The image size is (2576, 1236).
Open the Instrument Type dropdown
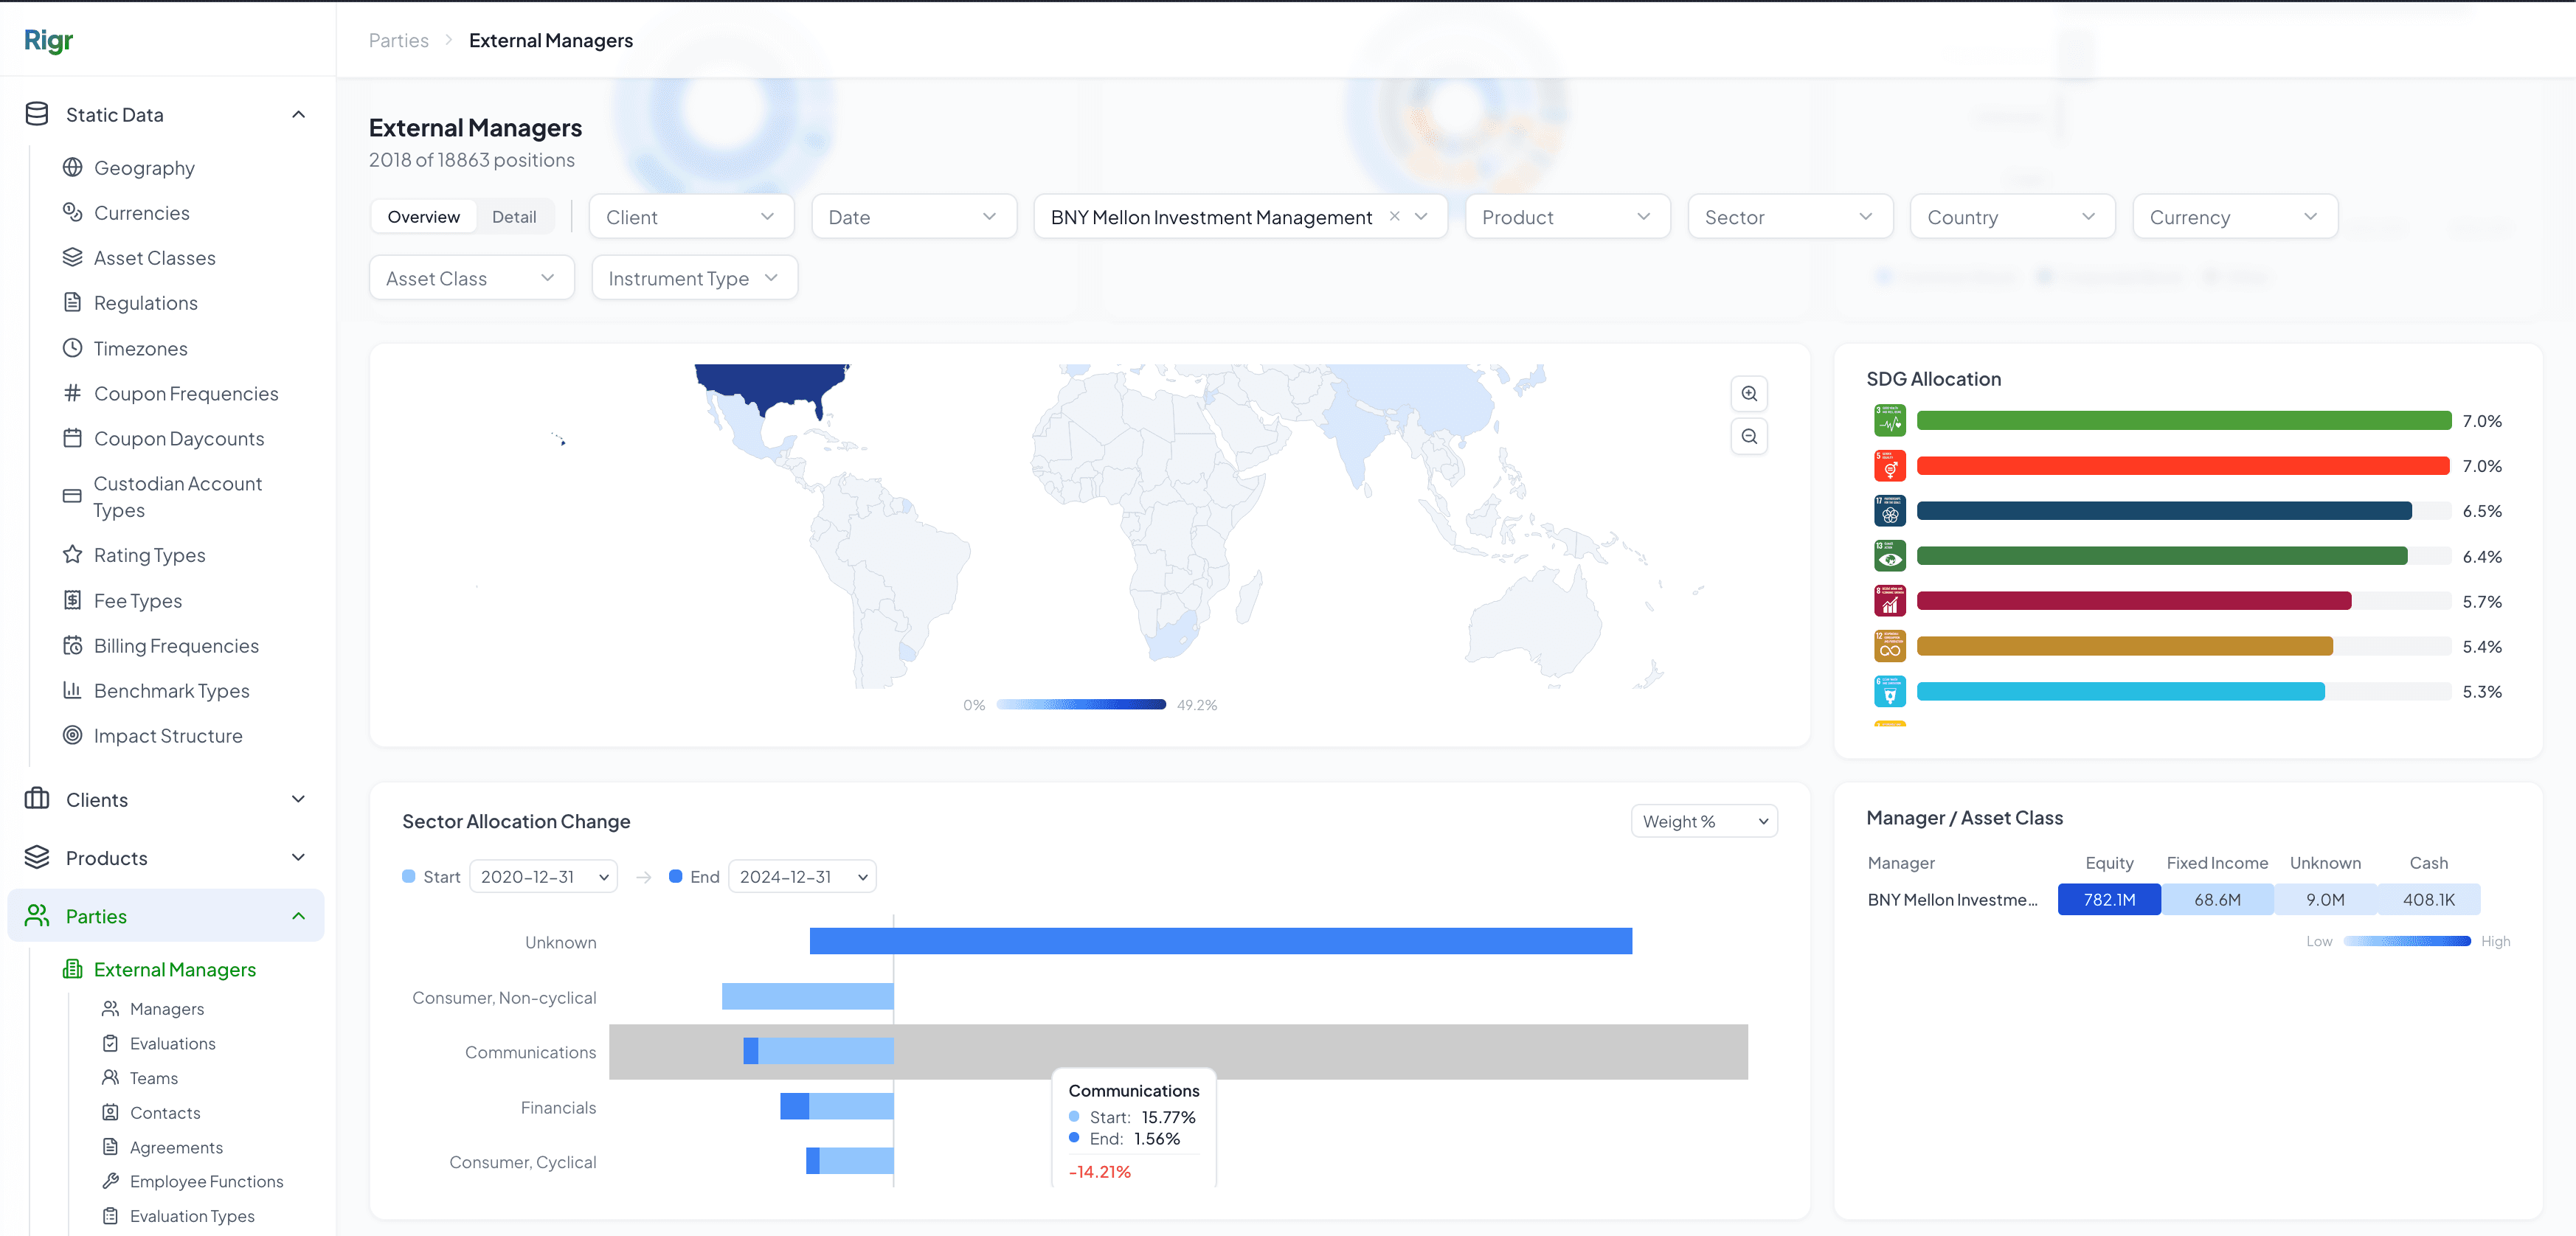[694, 278]
